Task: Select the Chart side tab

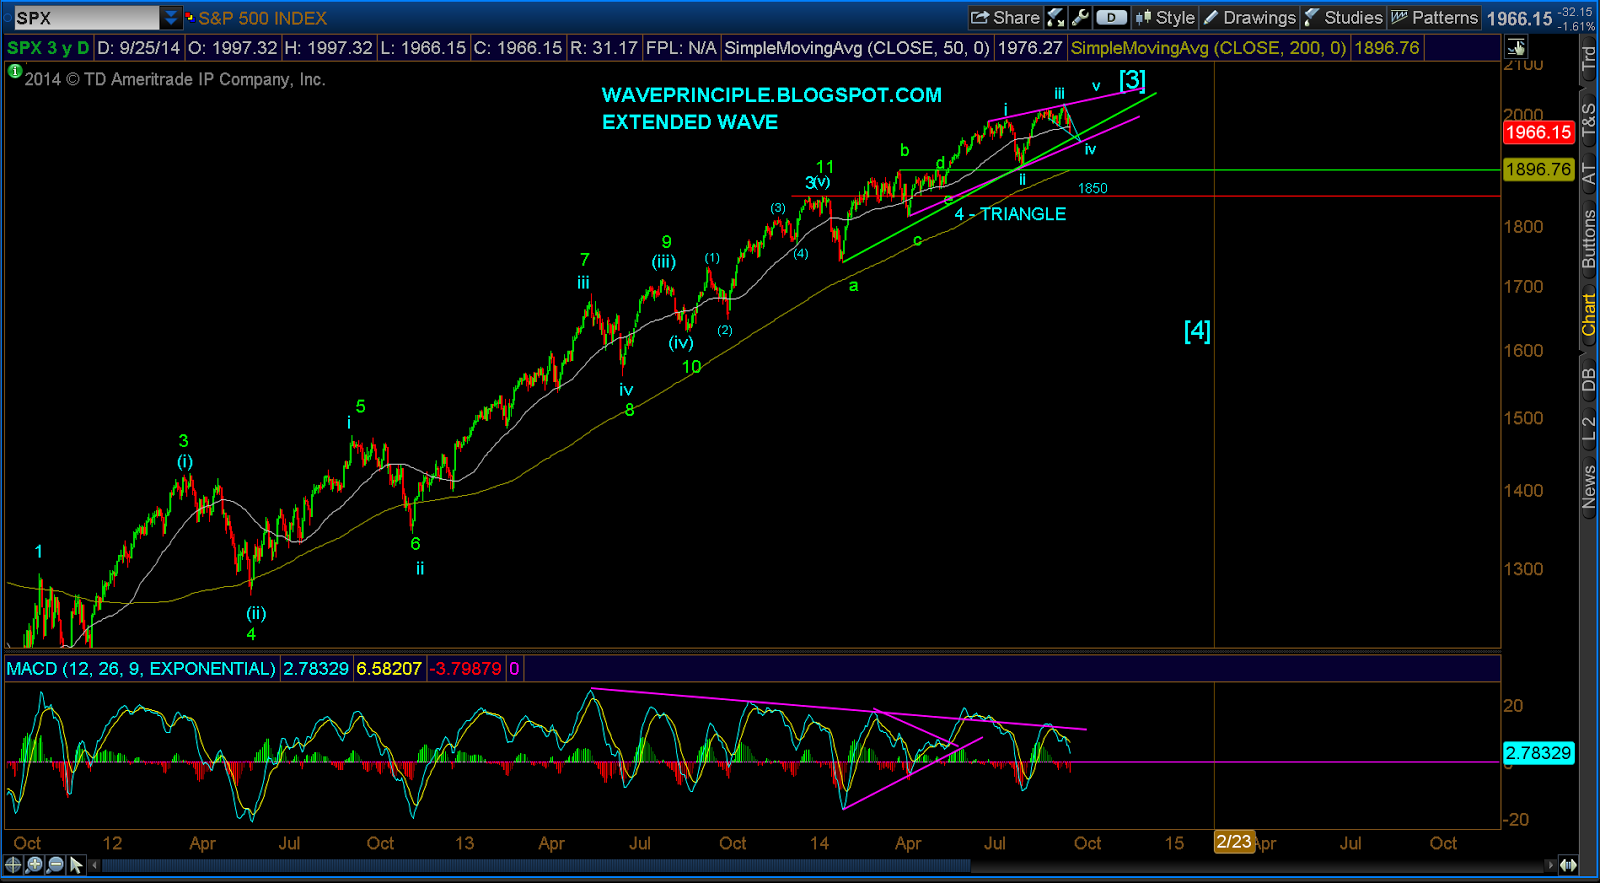Action: pos(1588,315)
